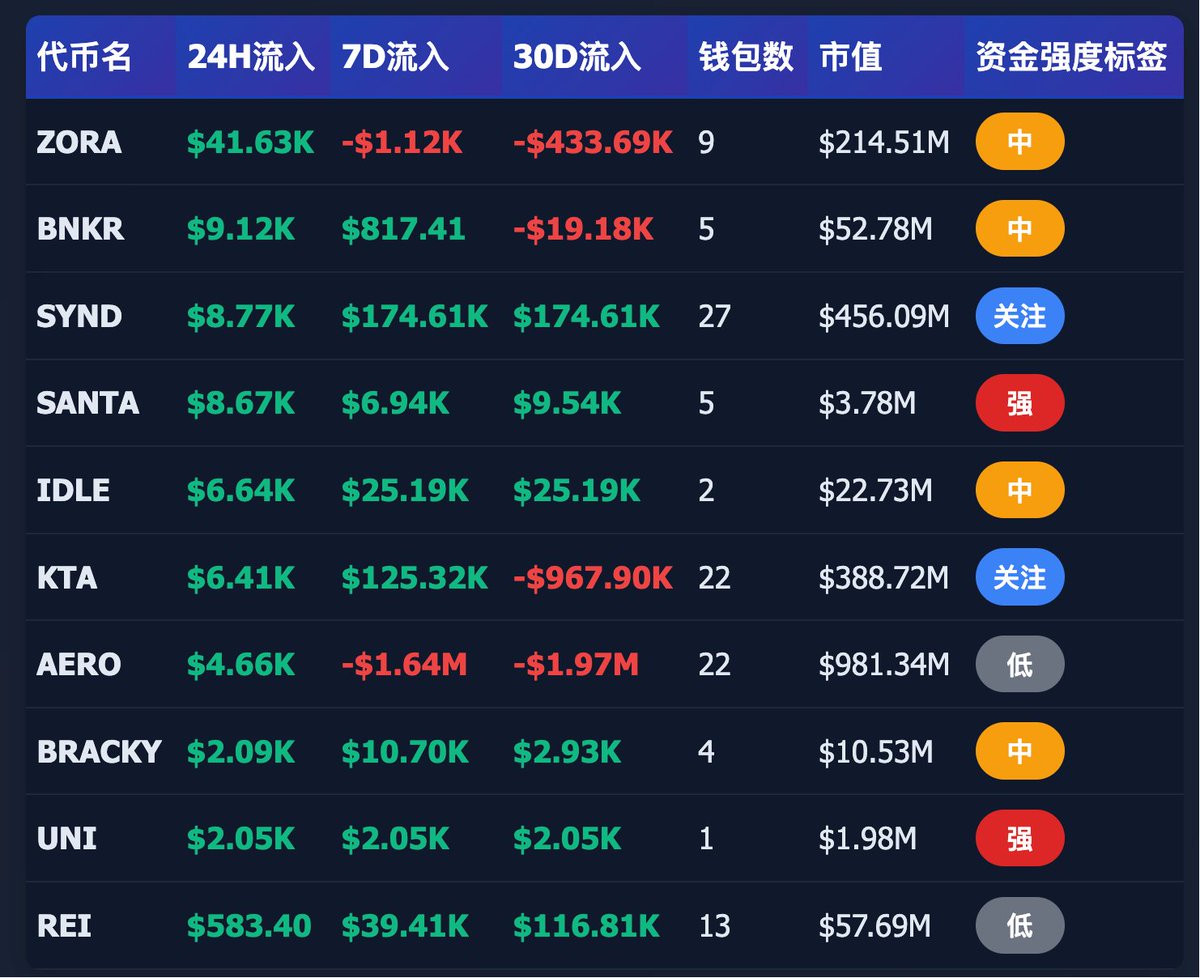Click the $22.73M market cap value
This screenshot has height=978, width=1200.
click(876, 490)
